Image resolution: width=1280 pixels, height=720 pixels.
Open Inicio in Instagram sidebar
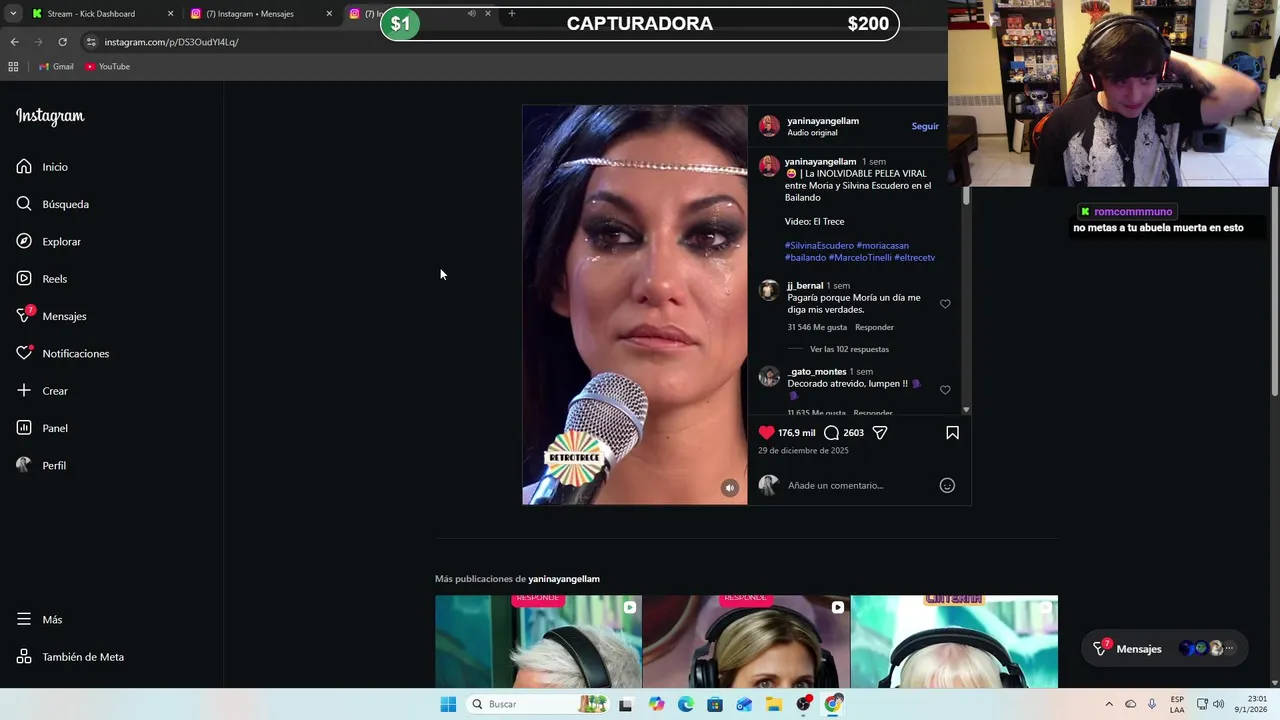tap(42, 167)
